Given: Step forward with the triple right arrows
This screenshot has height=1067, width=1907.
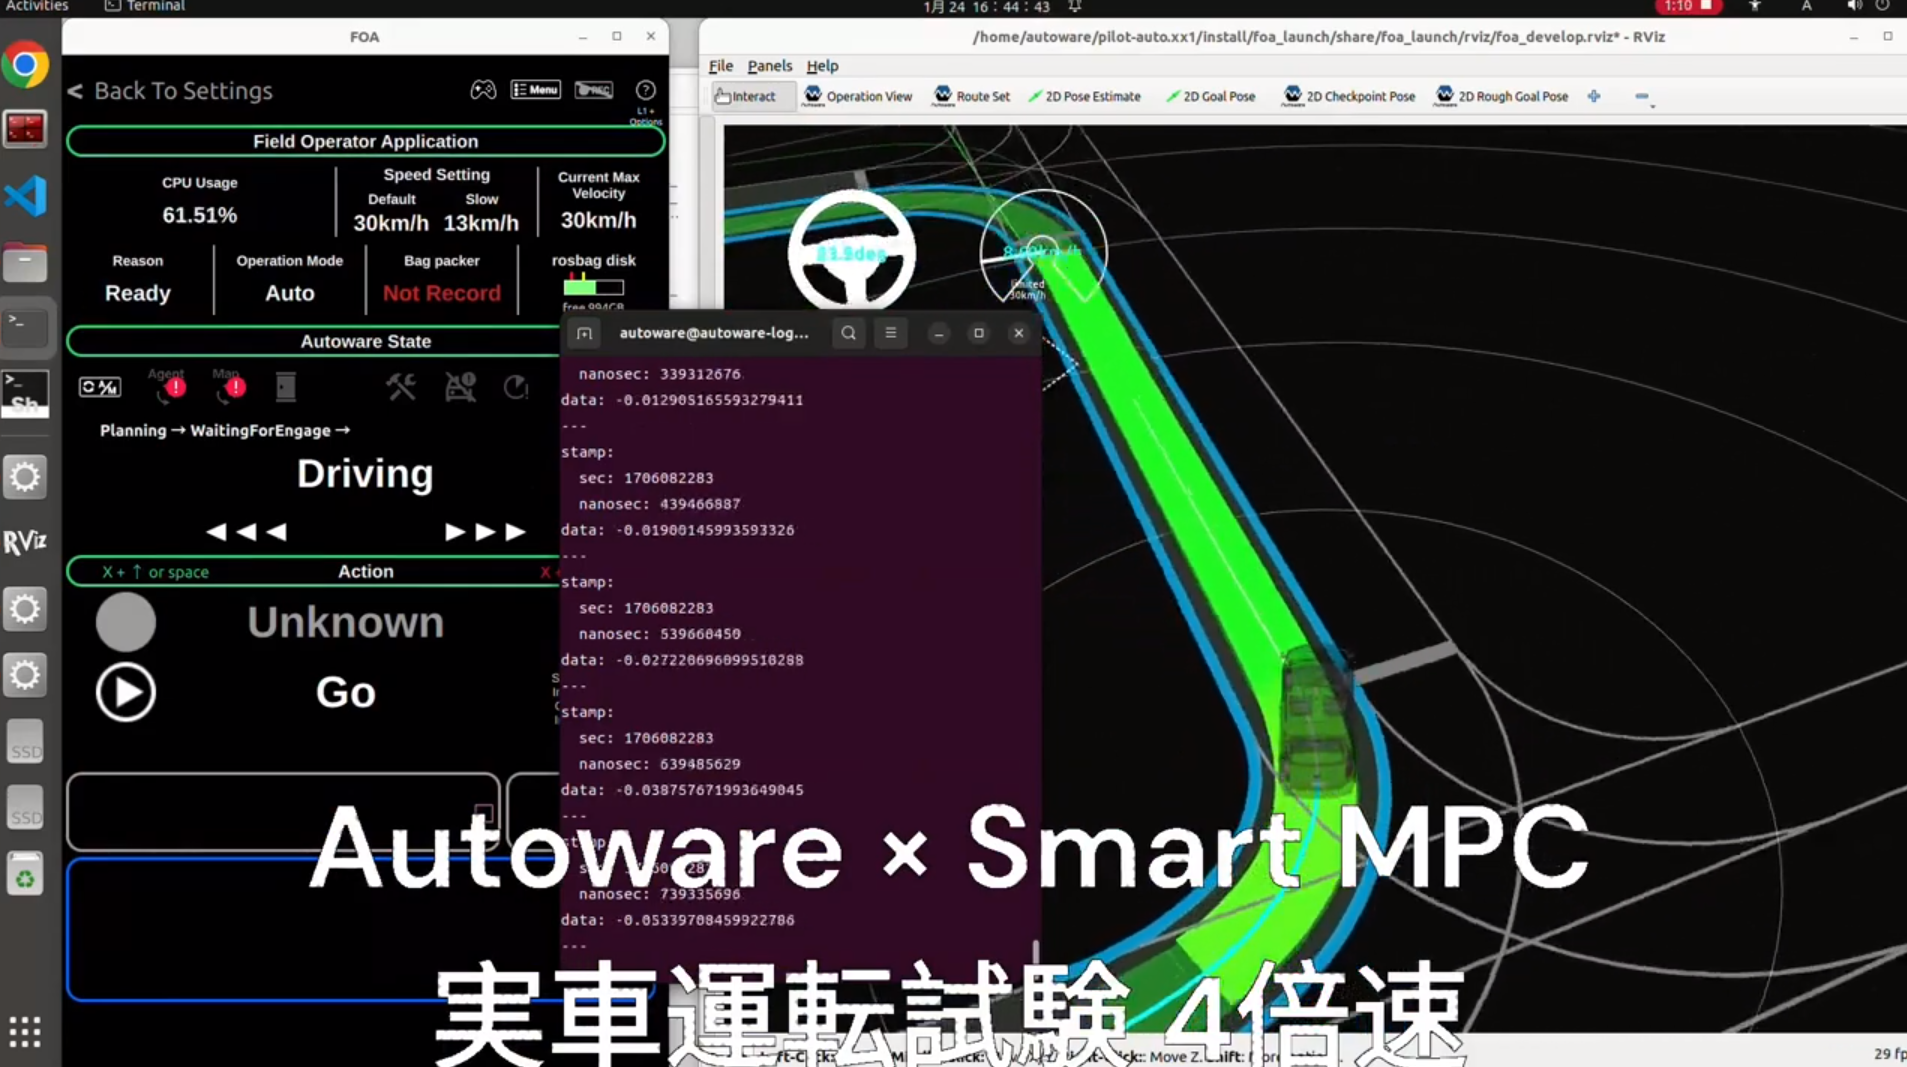Looking at the screenshot, I should [x=485, y=532].
